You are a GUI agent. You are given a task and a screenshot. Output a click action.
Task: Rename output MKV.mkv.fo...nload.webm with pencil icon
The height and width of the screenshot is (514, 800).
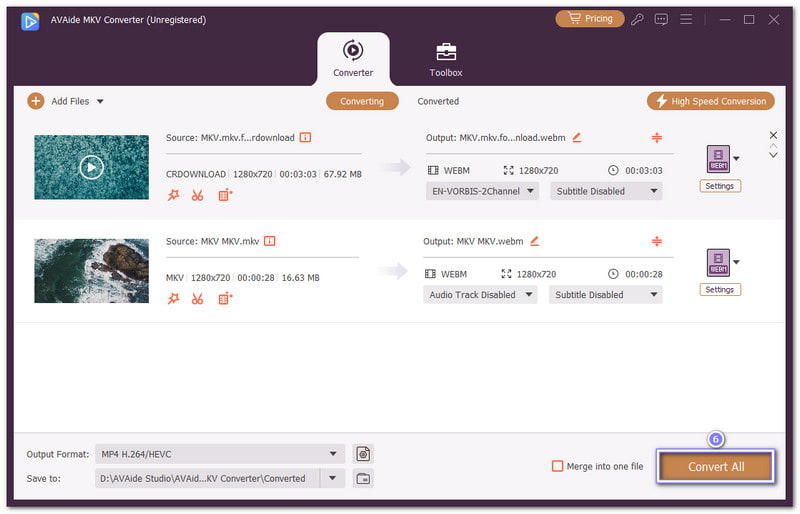pyautogui.click(x=577, y=137)
